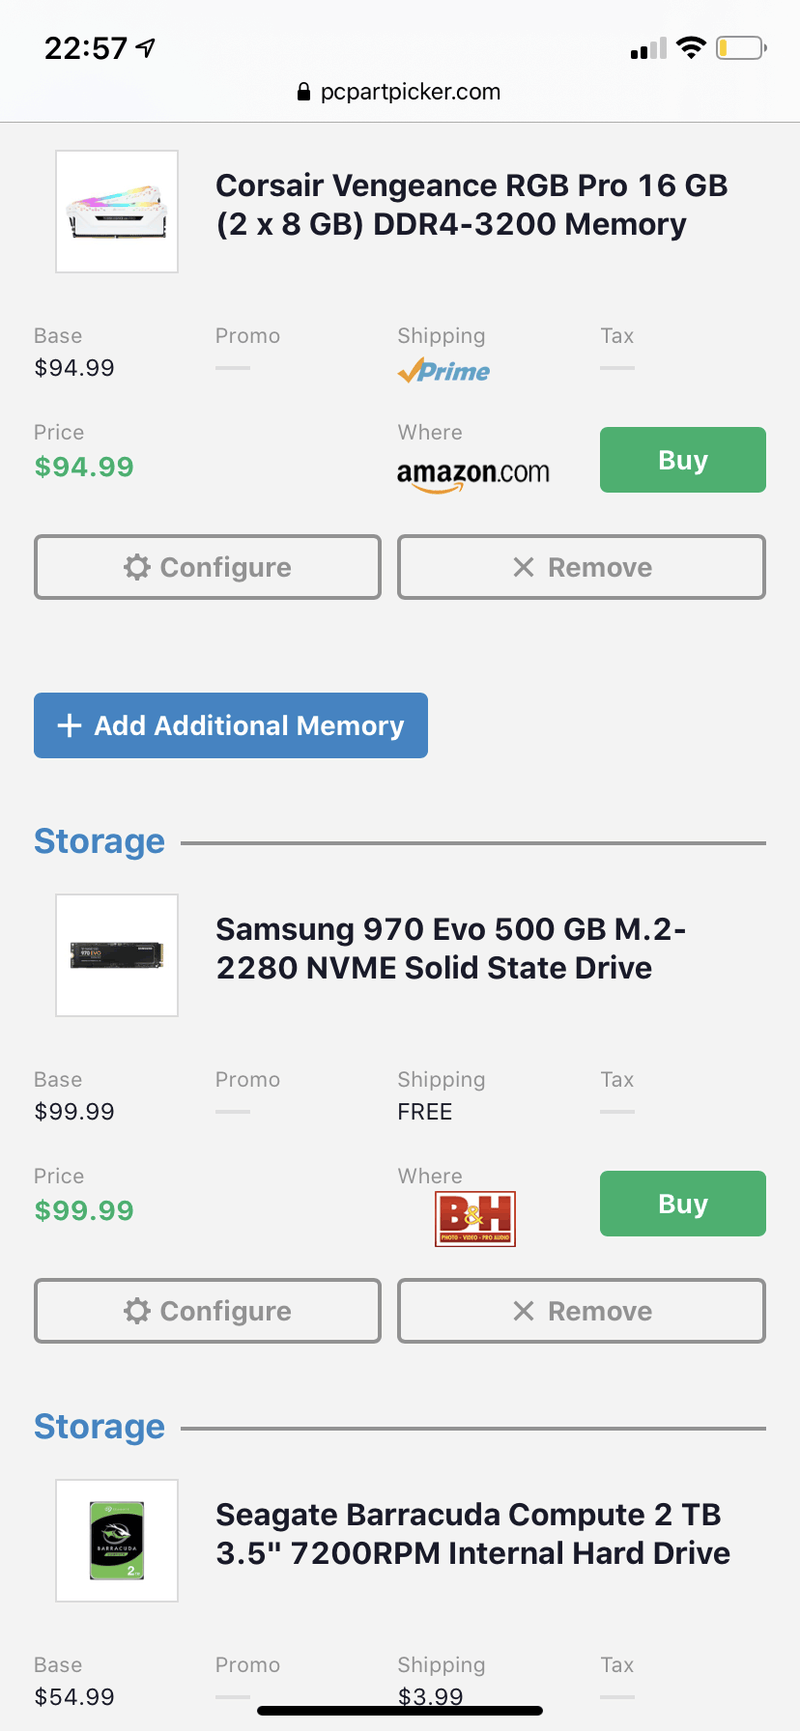The image size is (800, 1731).
Task: Open the Corsair Vengeance memory thumbnail
Action: [x=117, y=211]
